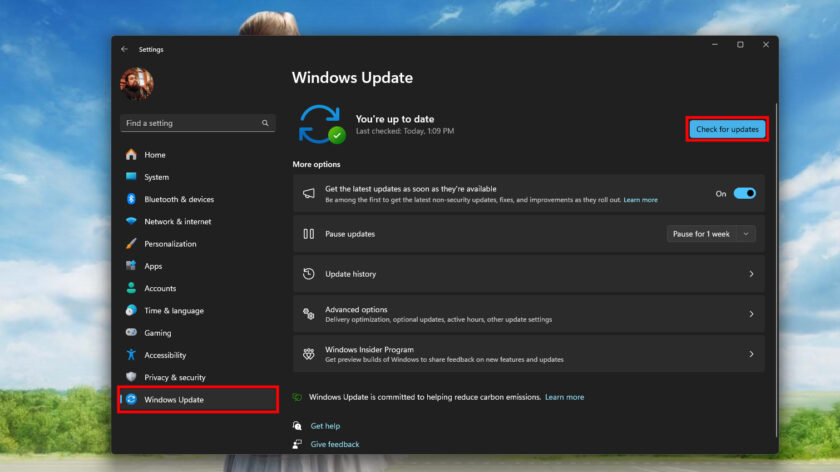
Task: Click the Bluetooth icon in sidebar
Action: (131, 199)
